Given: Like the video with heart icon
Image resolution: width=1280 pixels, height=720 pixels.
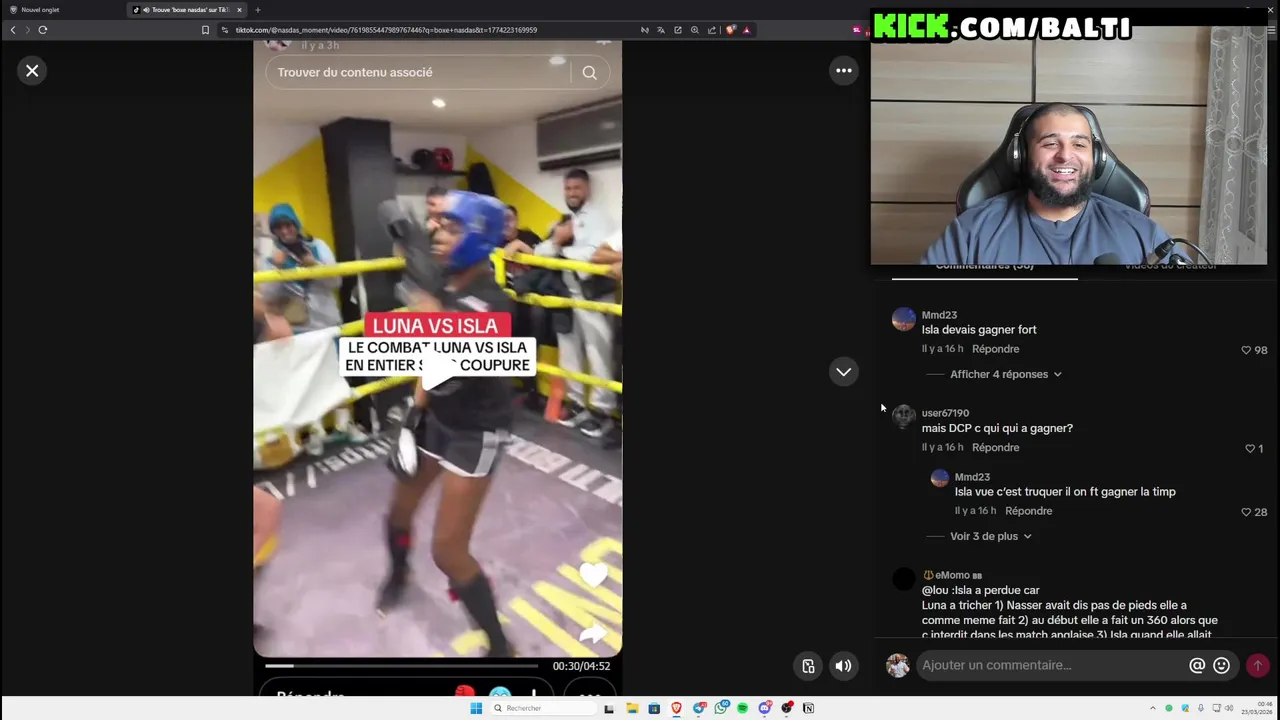Looking at the screenshot, I should pyautogui.click(x=593, y=574).
